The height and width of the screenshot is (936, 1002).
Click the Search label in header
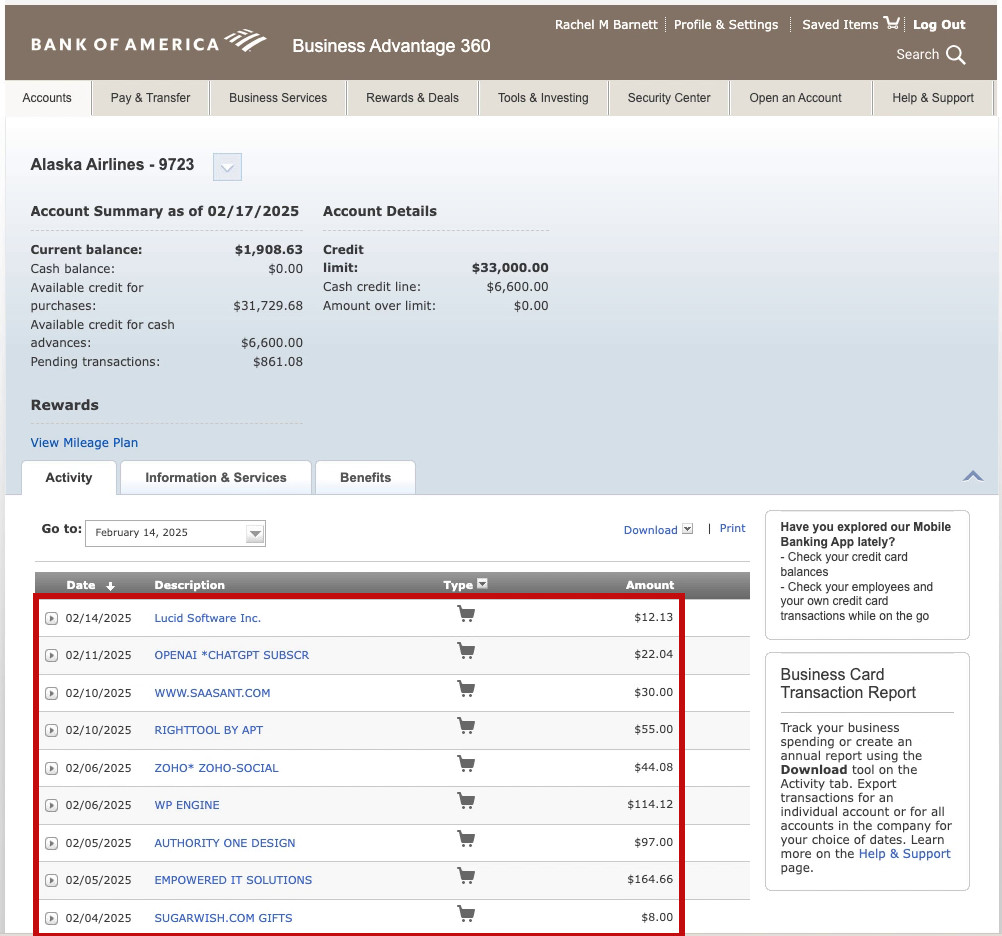click(917, 54)
